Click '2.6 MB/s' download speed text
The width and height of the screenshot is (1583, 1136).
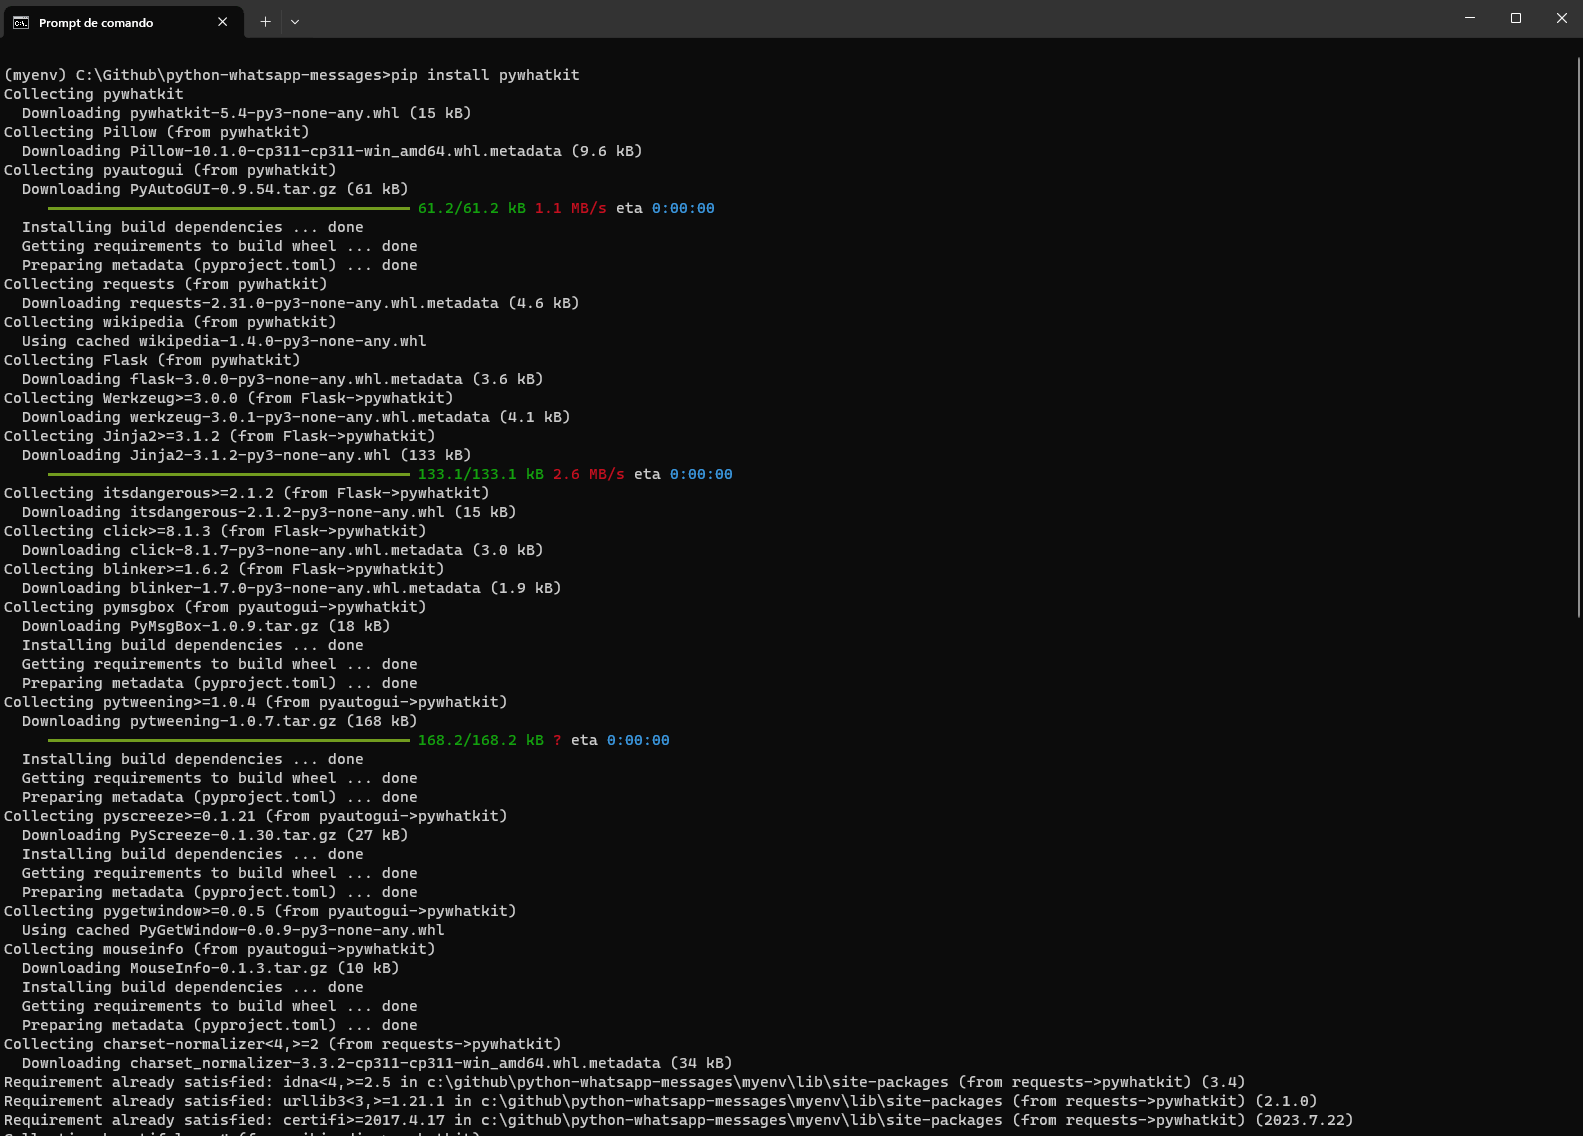[588, 474]
